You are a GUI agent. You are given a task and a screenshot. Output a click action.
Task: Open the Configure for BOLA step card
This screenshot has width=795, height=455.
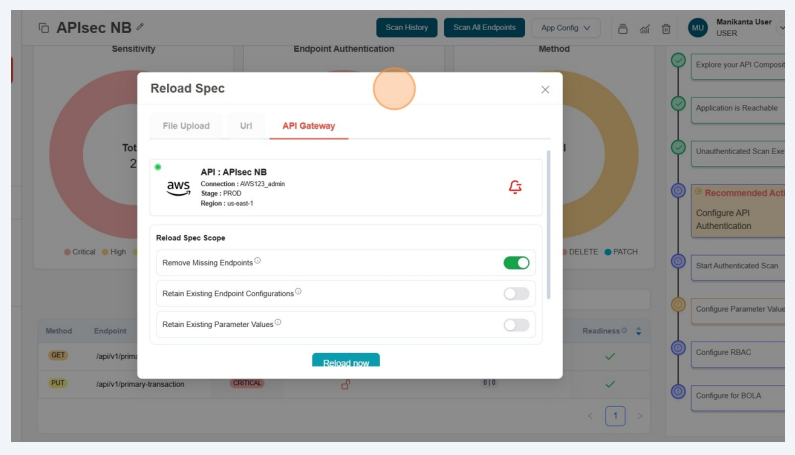click(x=738, y=398)
